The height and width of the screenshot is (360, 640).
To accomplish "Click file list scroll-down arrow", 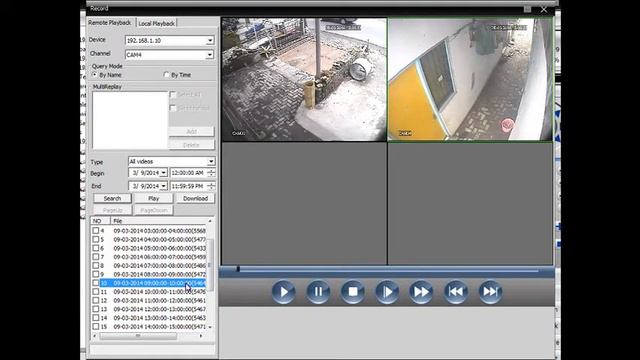I will click(x=210, y=327).
